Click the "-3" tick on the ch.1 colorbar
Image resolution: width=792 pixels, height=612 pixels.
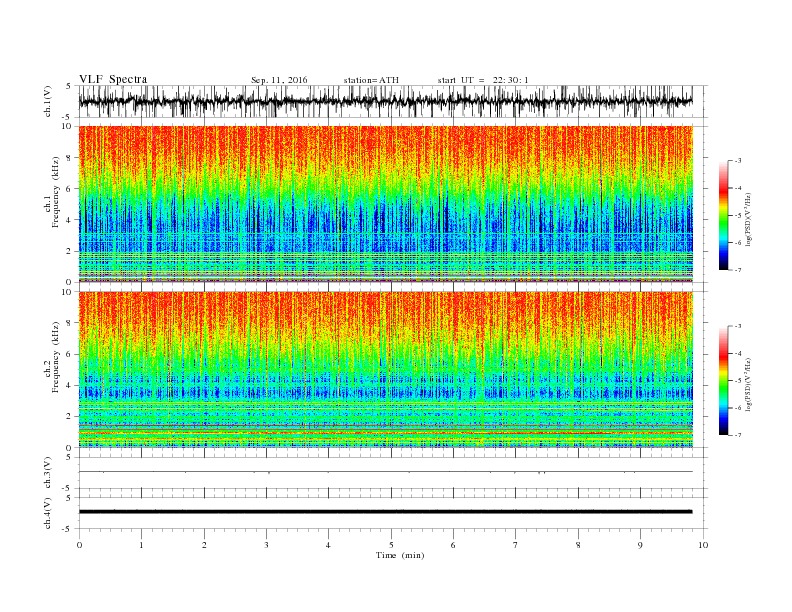[738, 161]
